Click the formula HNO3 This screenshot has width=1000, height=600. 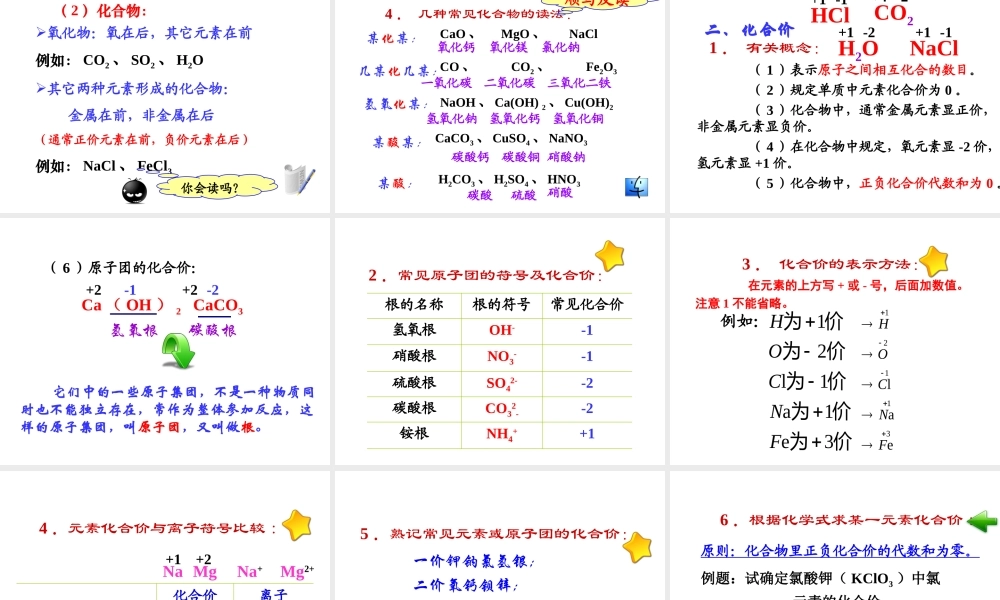point(564,180)
